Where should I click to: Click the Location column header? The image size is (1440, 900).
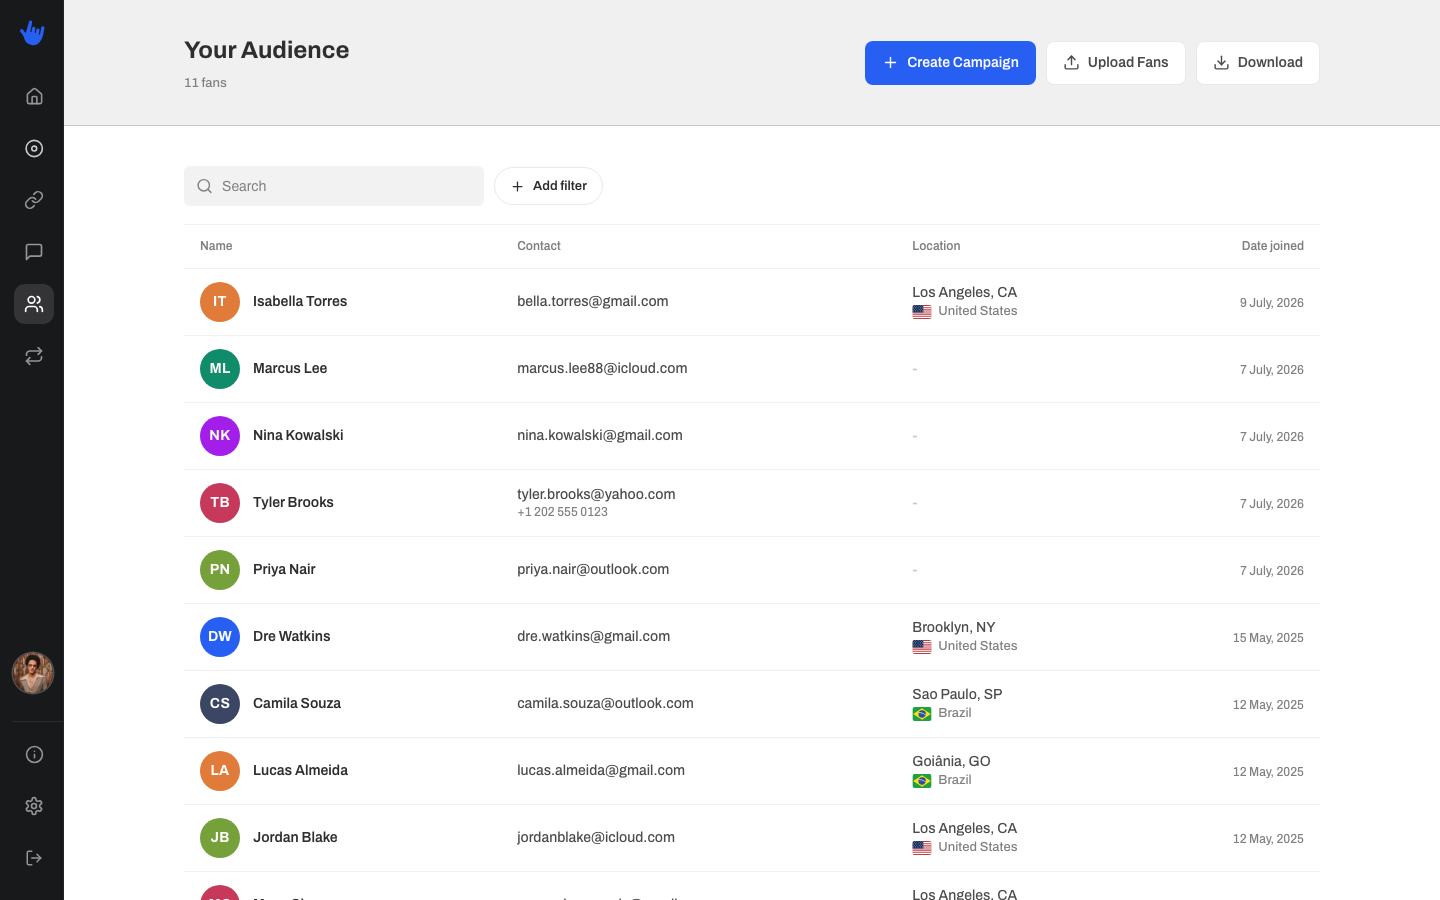(936, 246)
